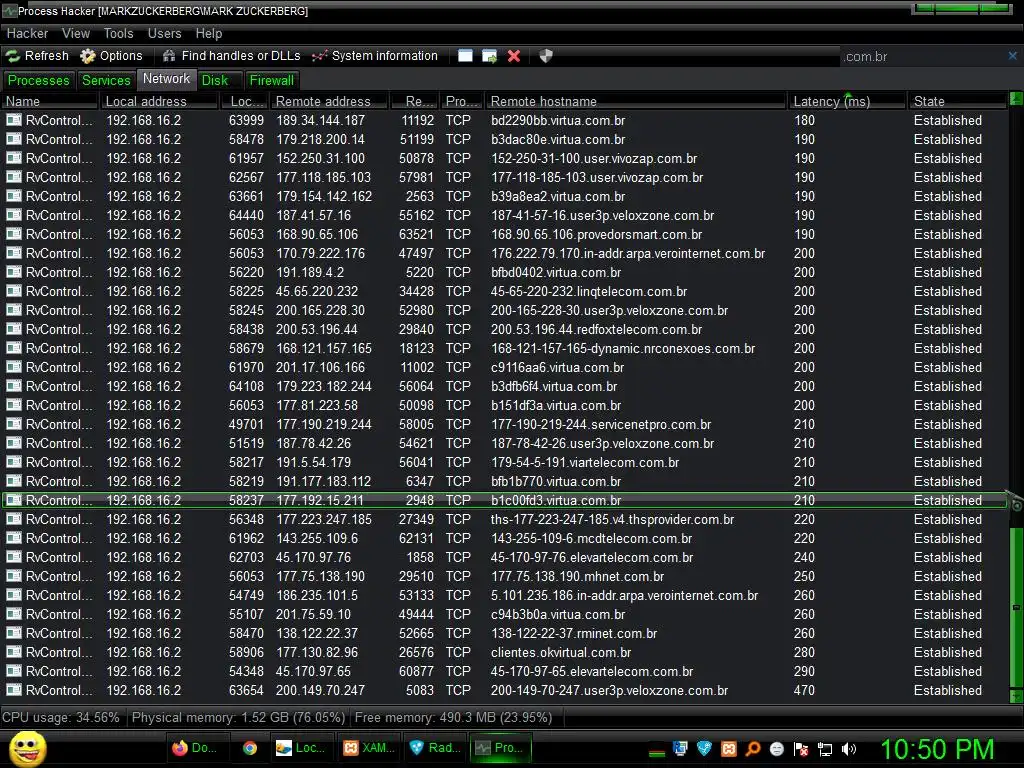1024x768 pixels.
Task: Click hostname 138-122-22-37.rminet.com.br
Action: pos(573,633)
